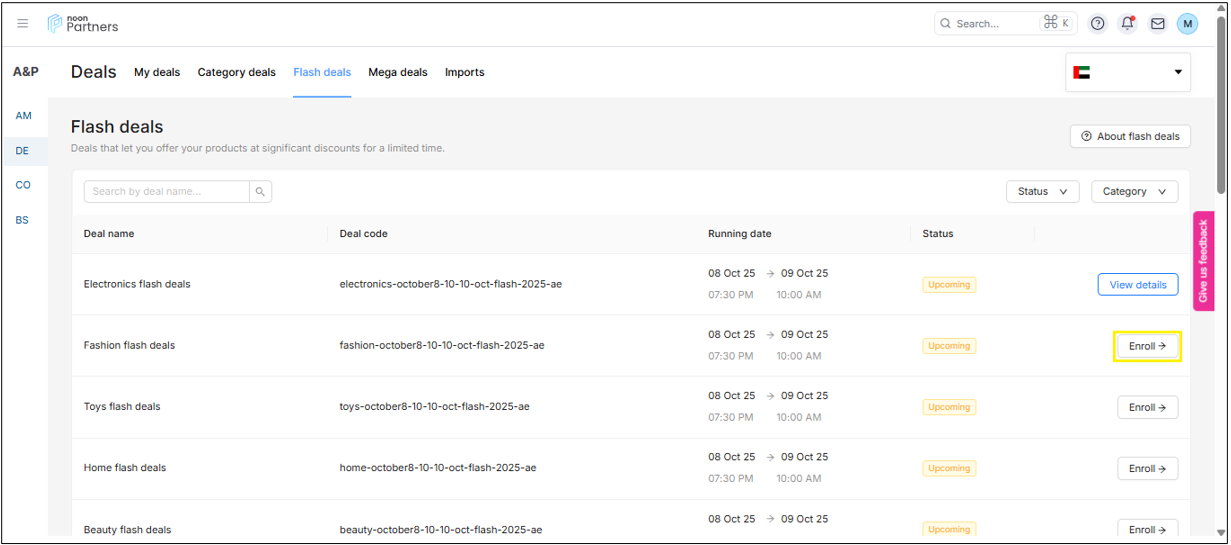The height and width of the screenshot is (545, 1231).
Task: Select the DE sidebar item
Action: coord(22,151)
